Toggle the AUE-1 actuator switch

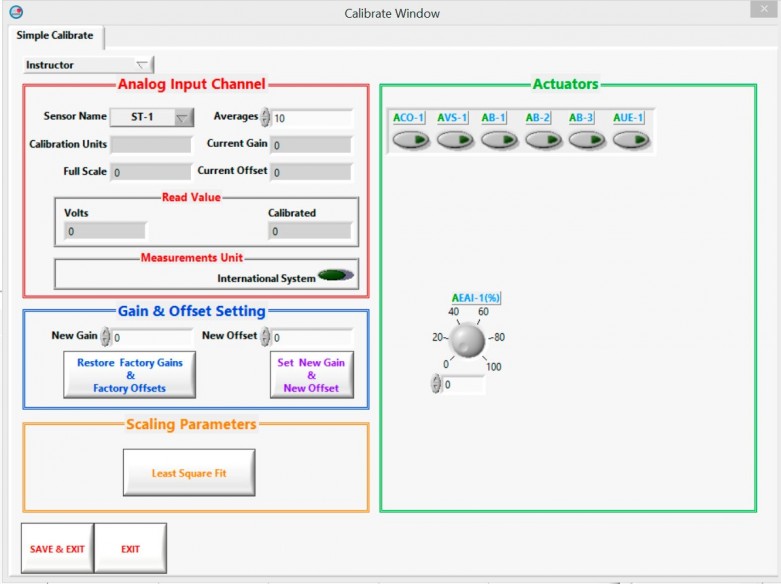point(631,140)
